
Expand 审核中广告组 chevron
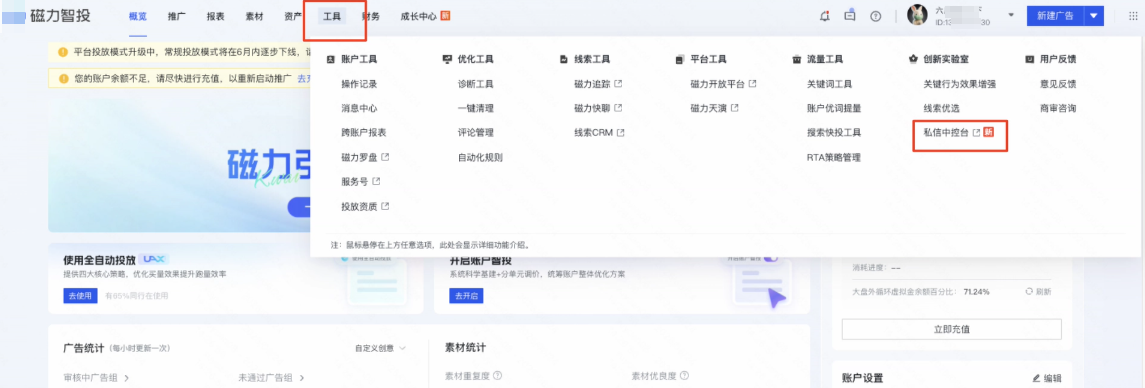point(127,378)
